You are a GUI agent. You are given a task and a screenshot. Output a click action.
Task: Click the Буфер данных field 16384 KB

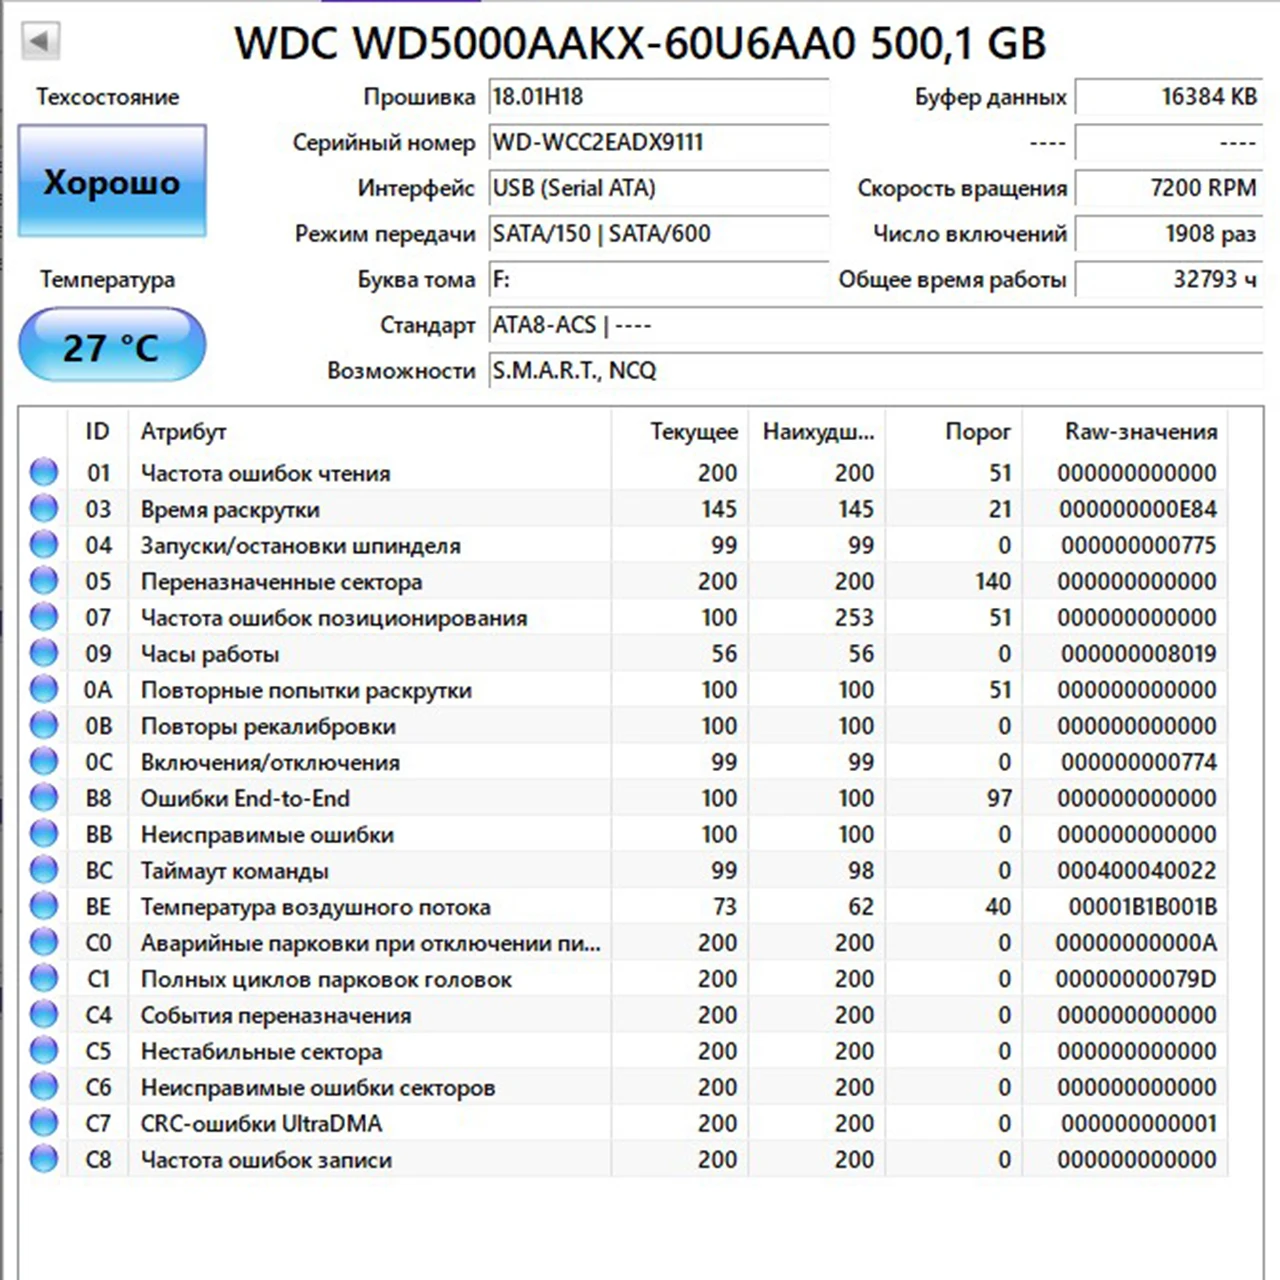pos(1169,97)
